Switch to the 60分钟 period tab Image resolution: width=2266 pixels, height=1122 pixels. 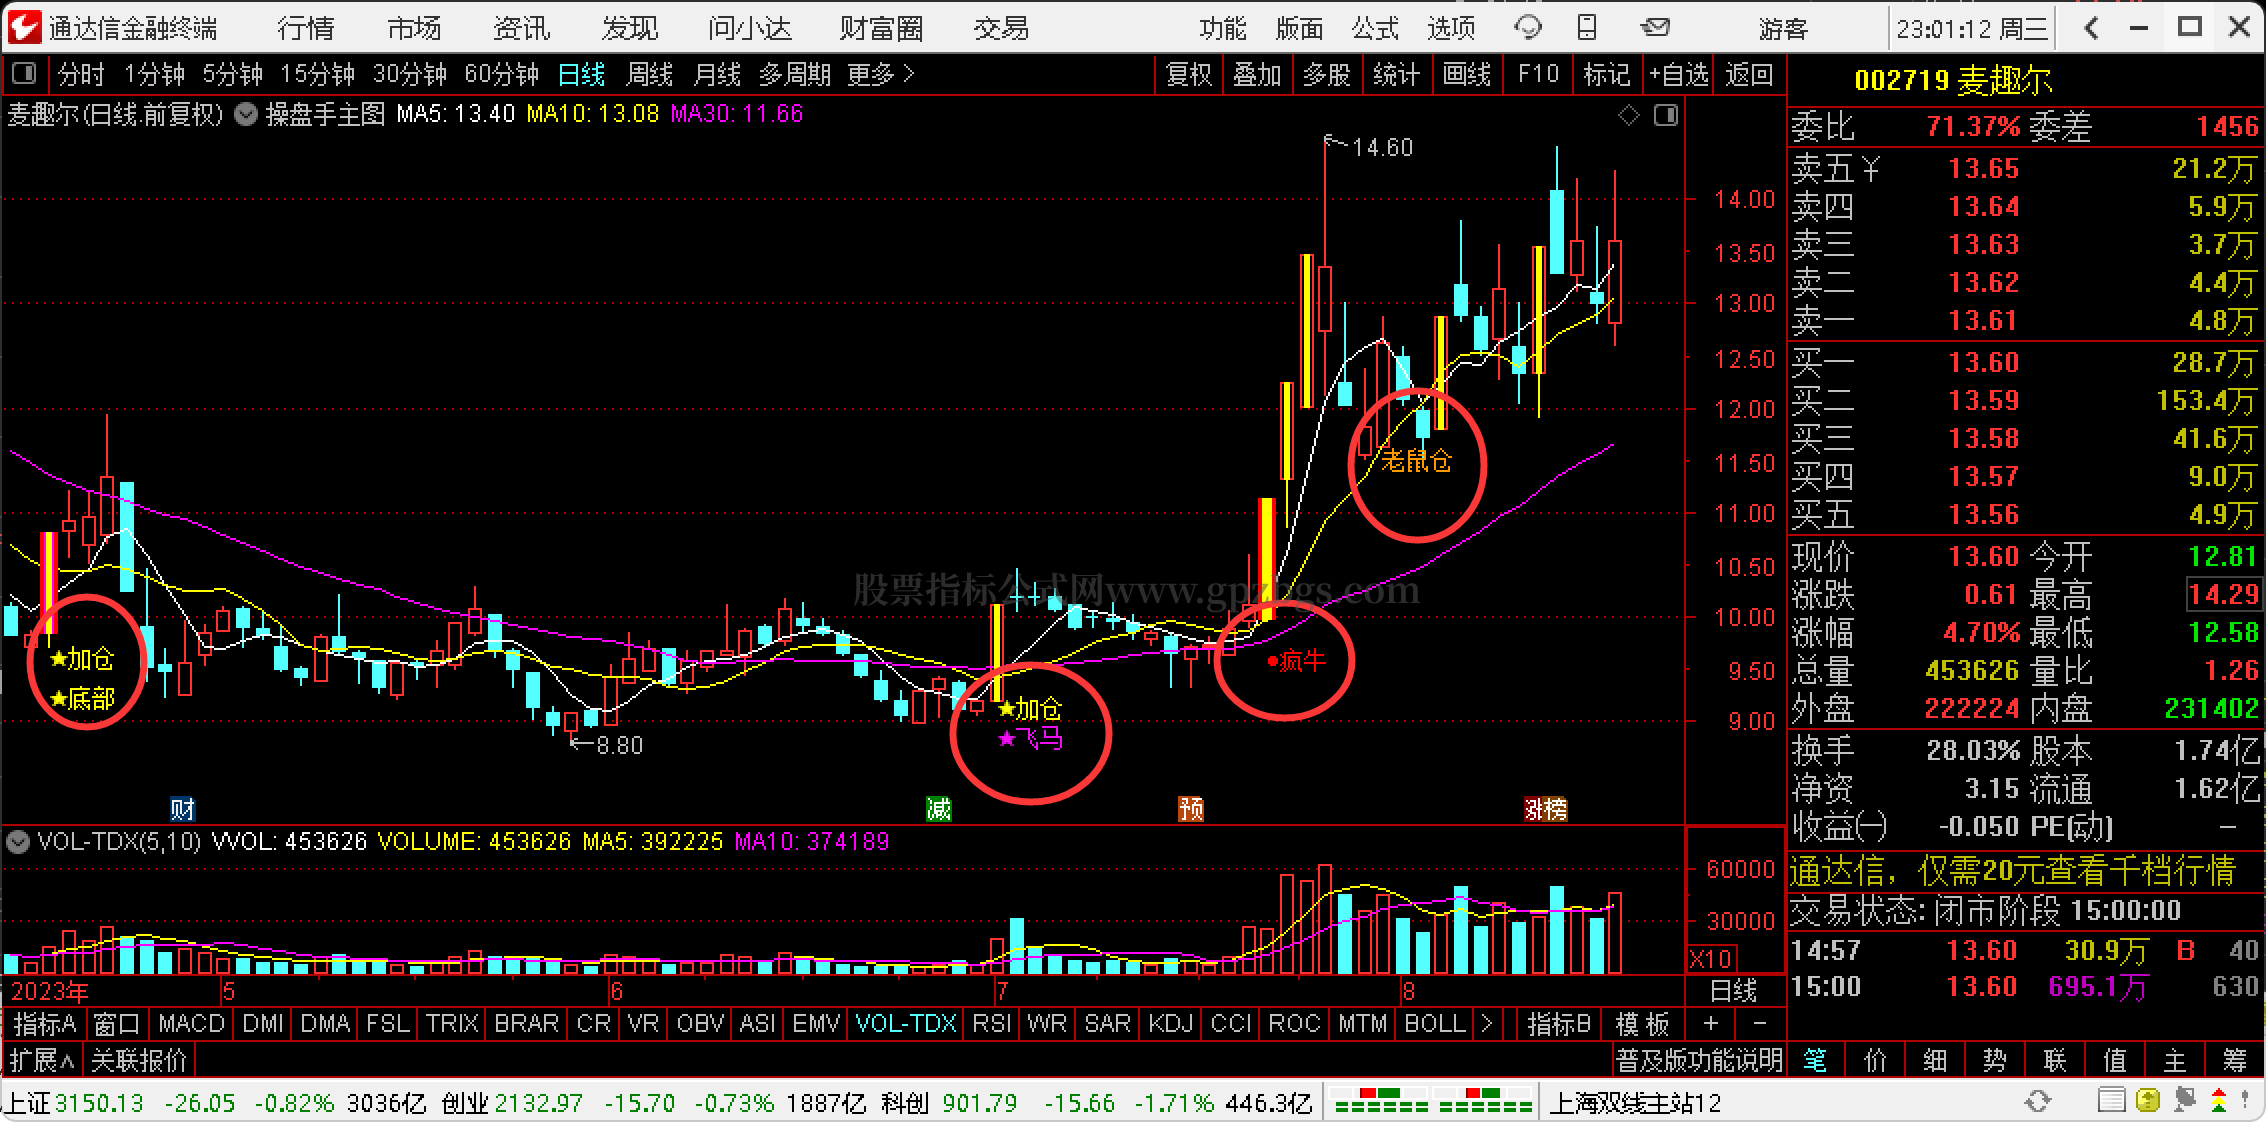(x=501, y=74)
